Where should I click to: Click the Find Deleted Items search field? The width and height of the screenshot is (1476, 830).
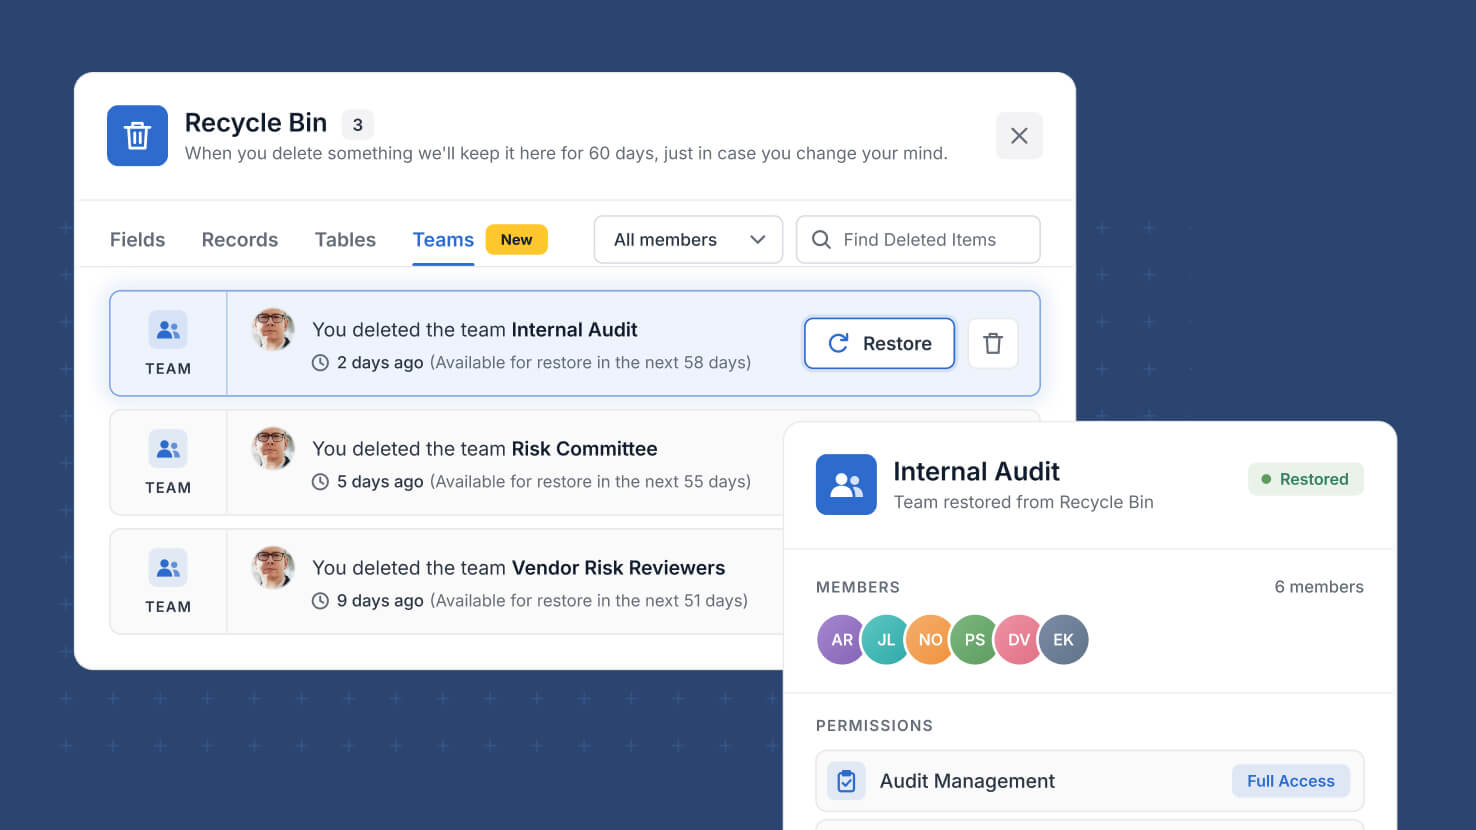pos(918,240)
